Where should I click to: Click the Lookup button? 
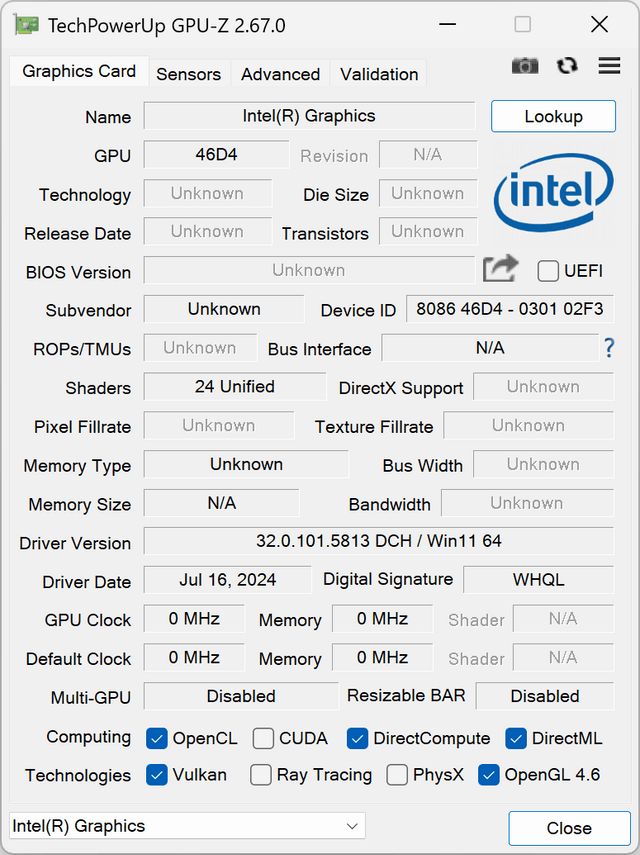553,116
